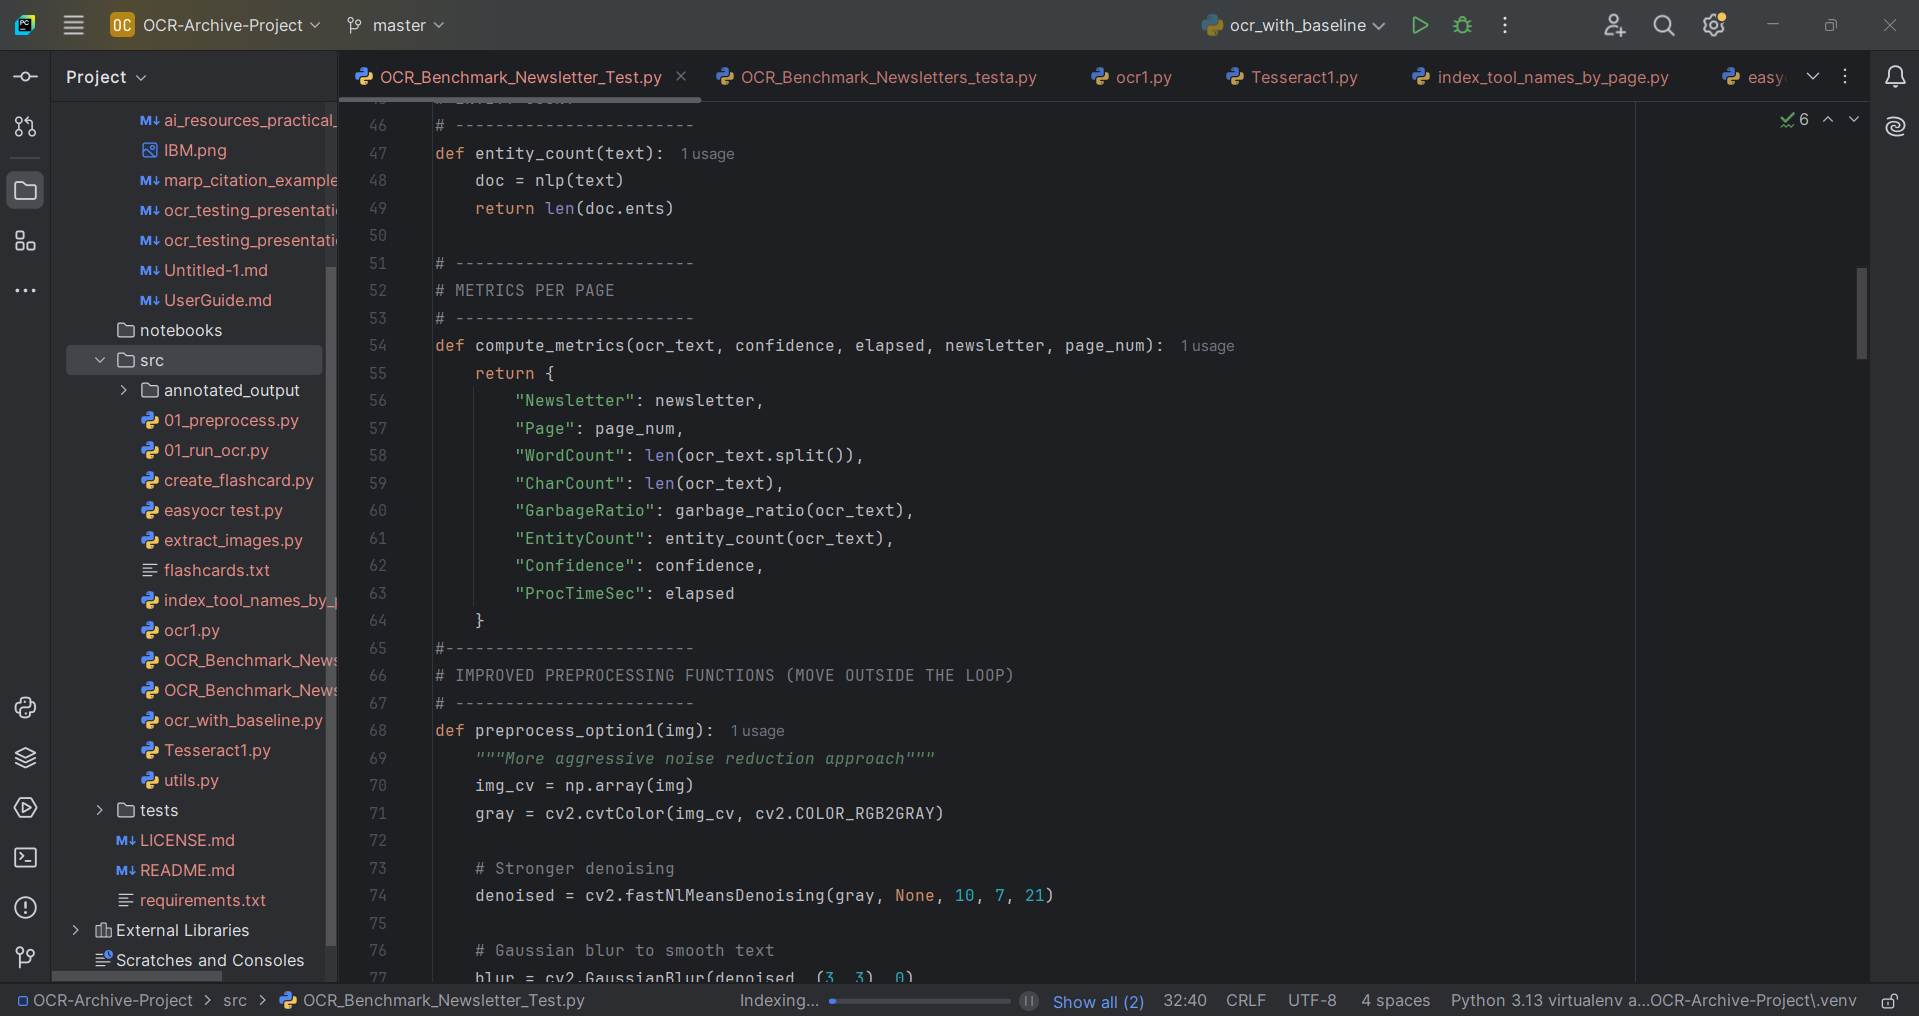
Task: Run the ocr_with_baseline configuration
Action: [1419, 25]
